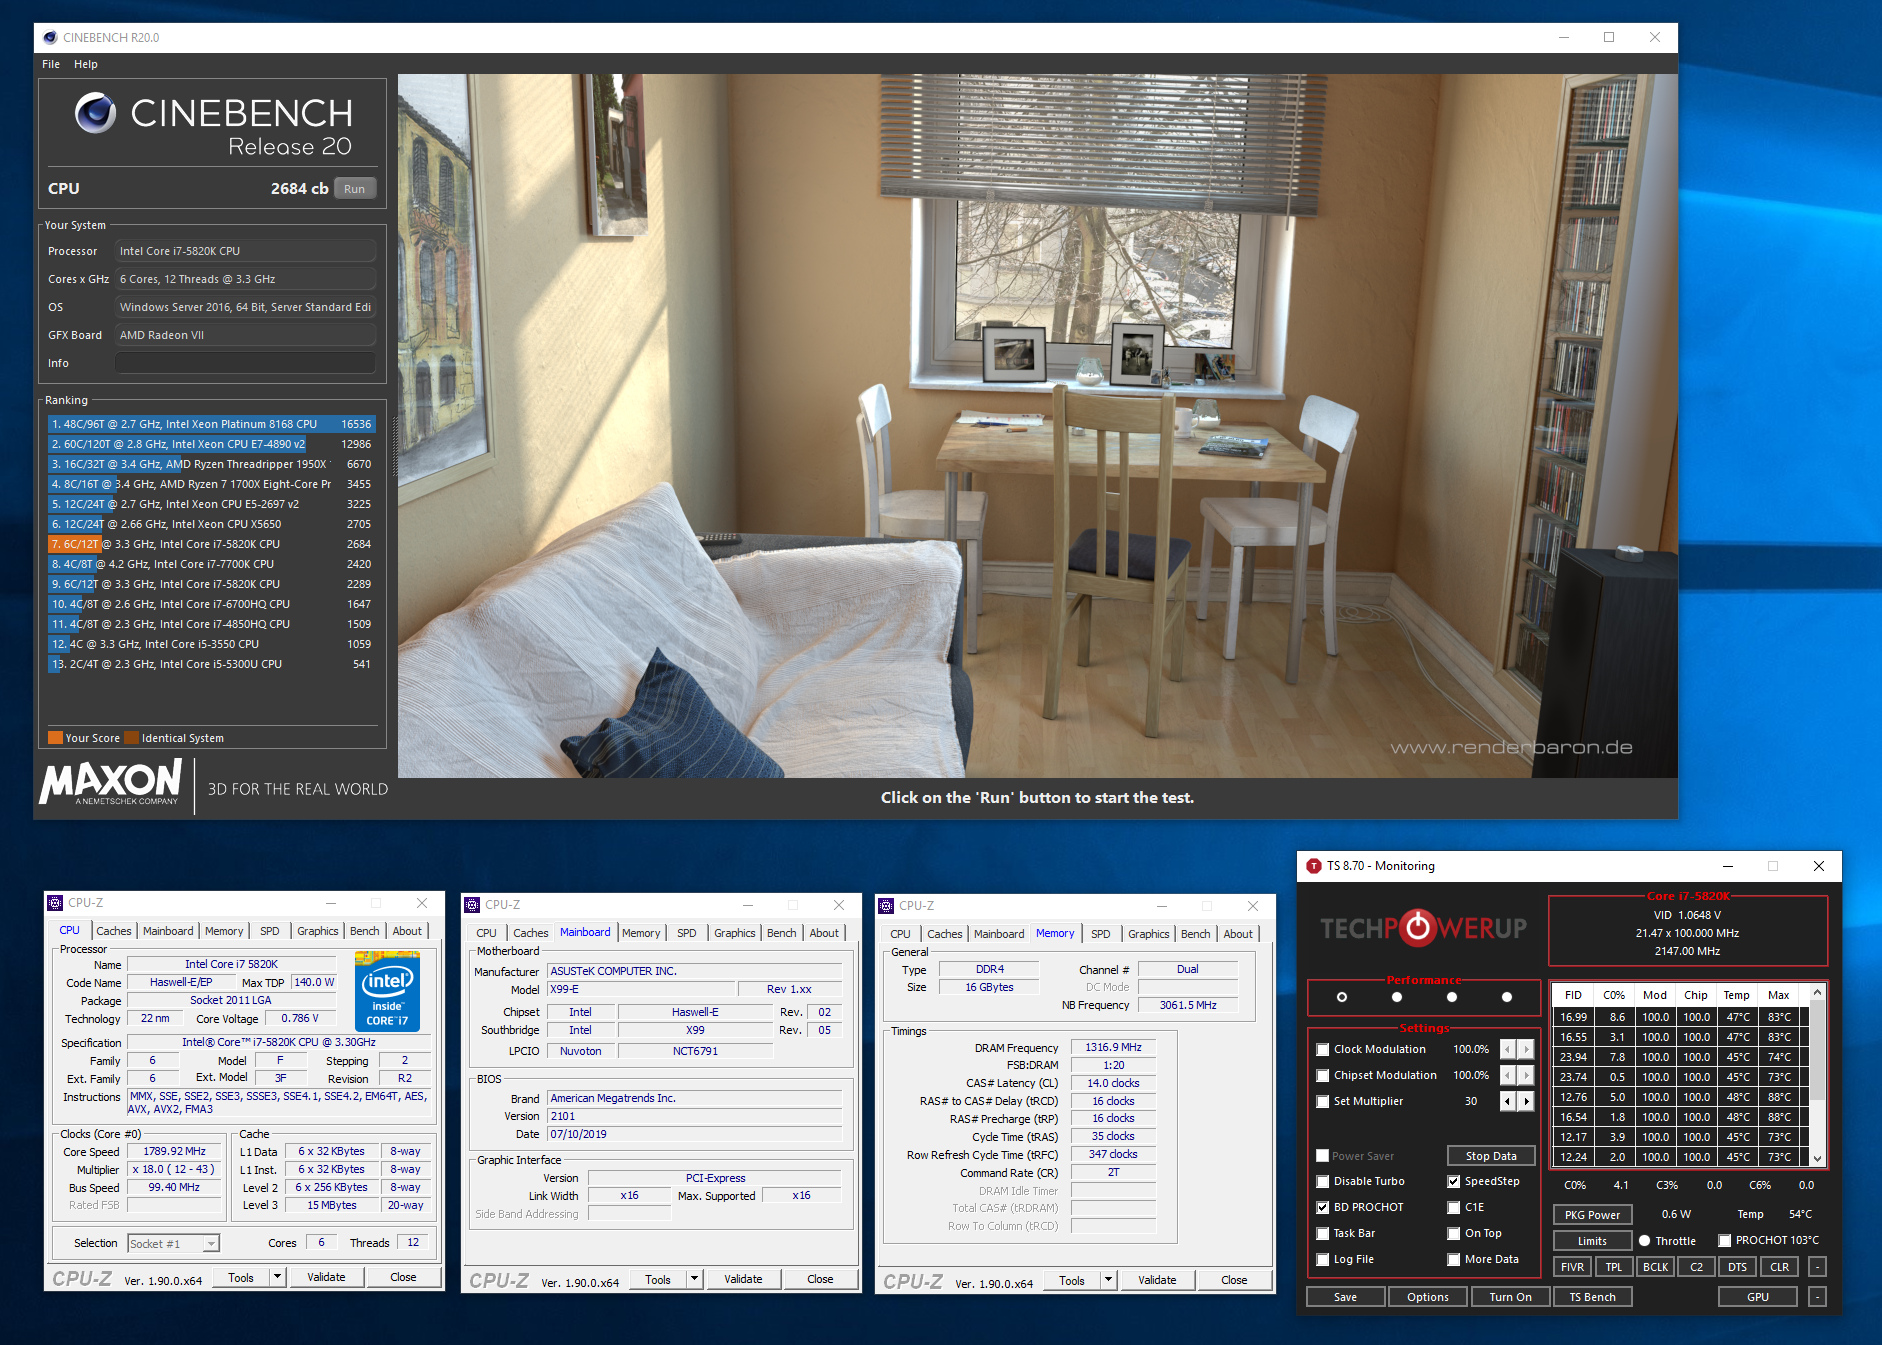Viewport: 1882px width, 1345px height.
Task: Click the Turn On button in ThrottleStop
Action: (1510, 1297)
